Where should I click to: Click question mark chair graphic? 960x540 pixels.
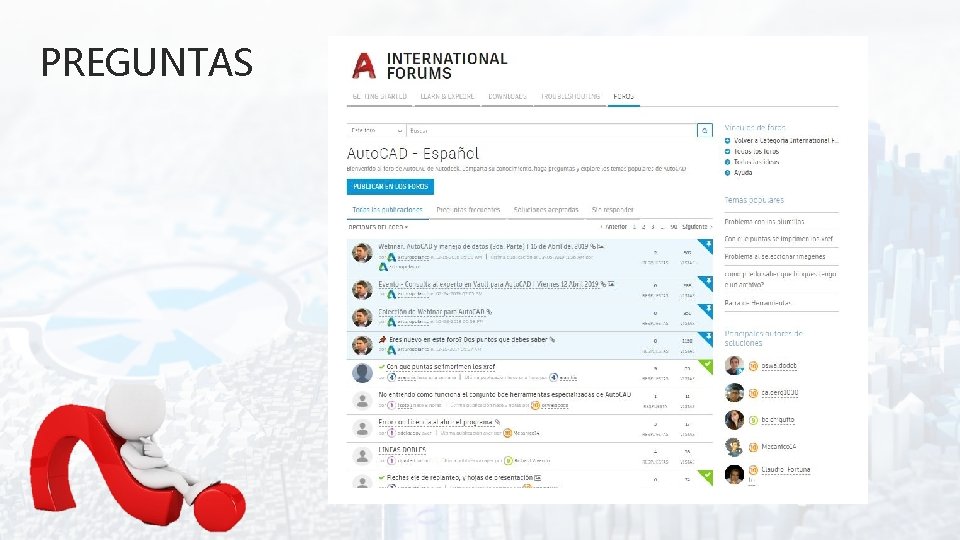tap(139, 454)
